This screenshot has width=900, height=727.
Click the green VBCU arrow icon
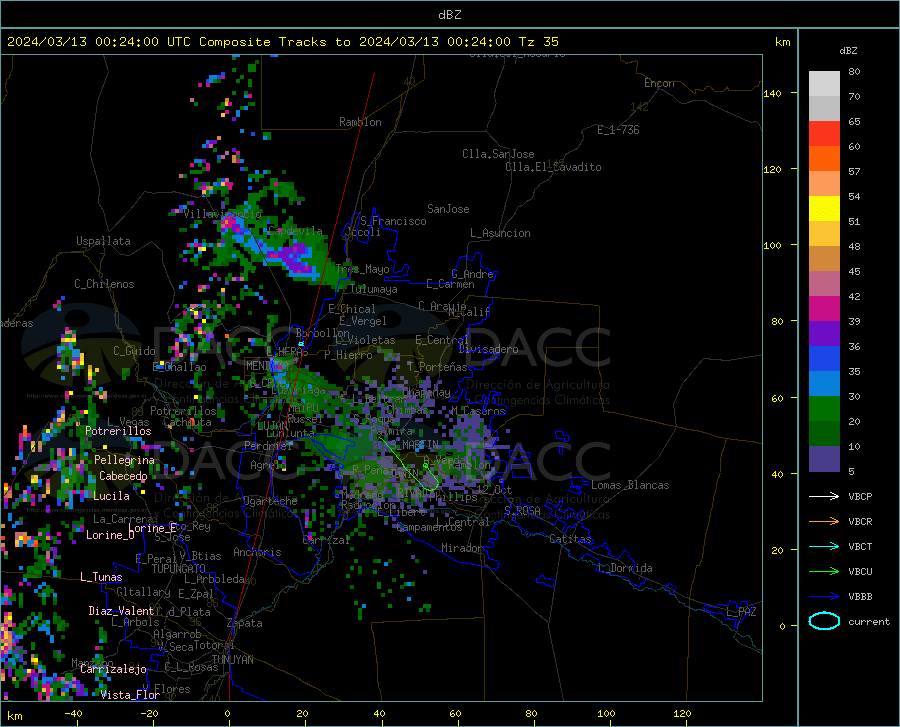824,572
